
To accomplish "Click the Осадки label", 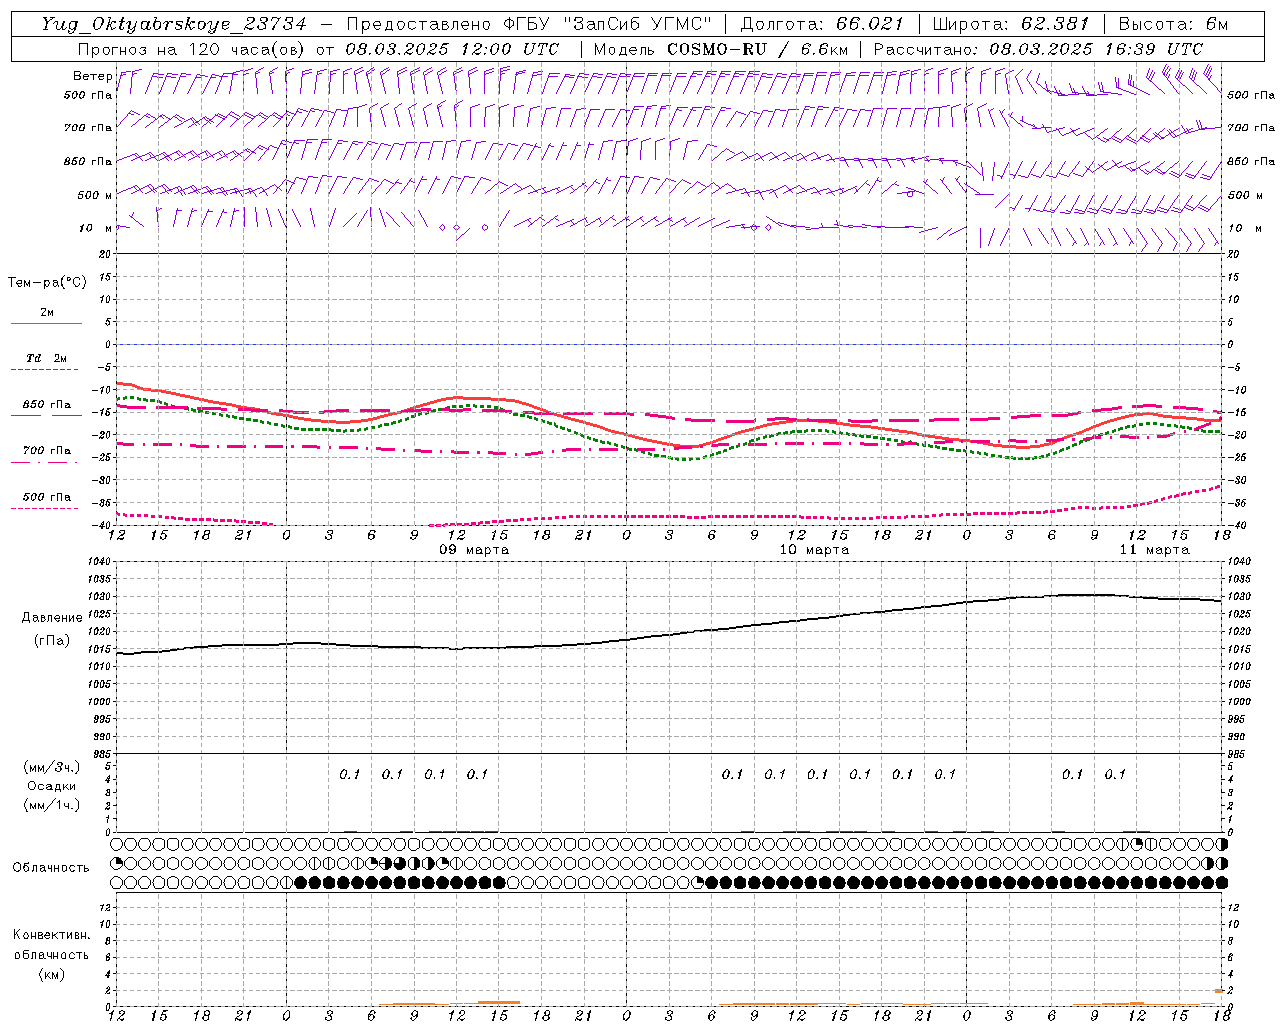I will 52,786.
